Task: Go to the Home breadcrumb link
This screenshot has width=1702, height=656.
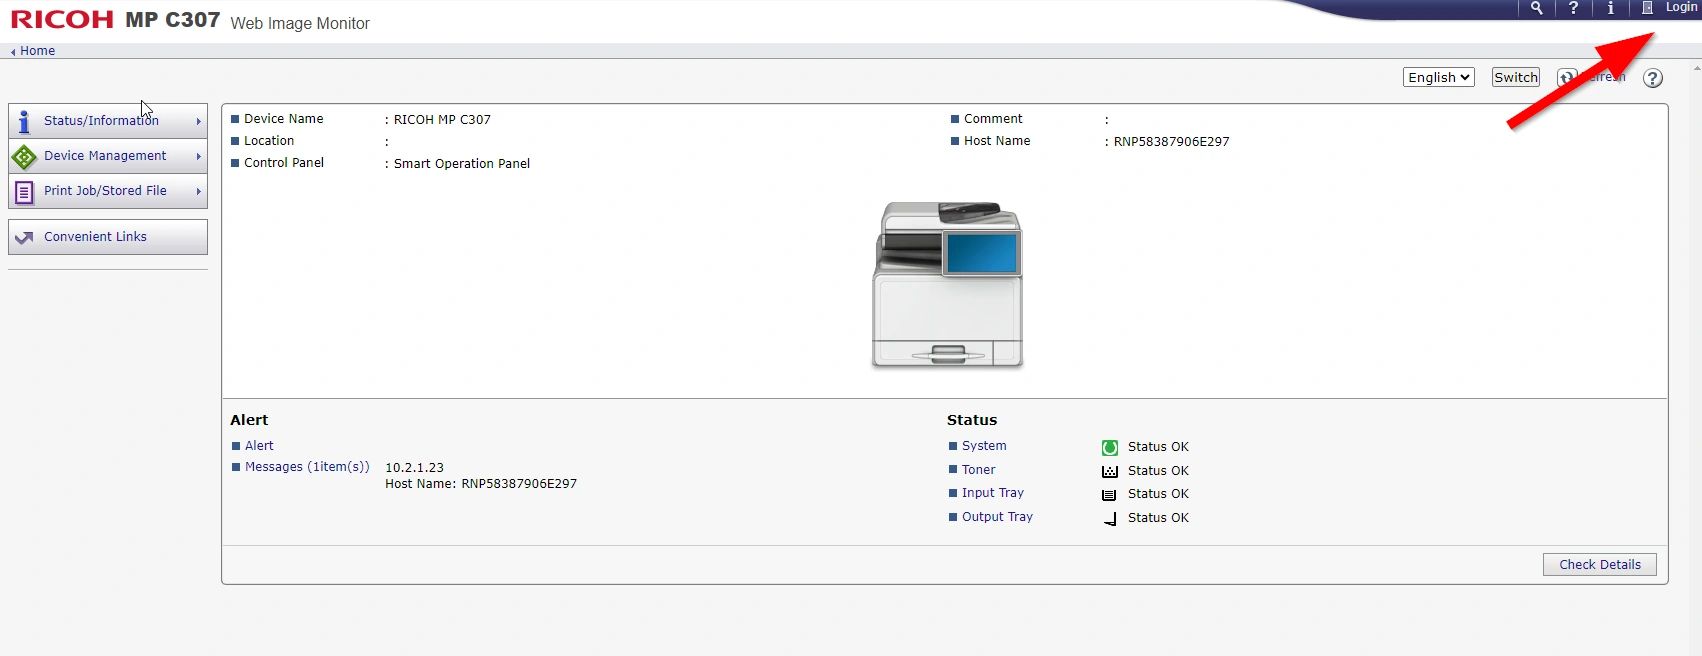Action: pos(37,51)
